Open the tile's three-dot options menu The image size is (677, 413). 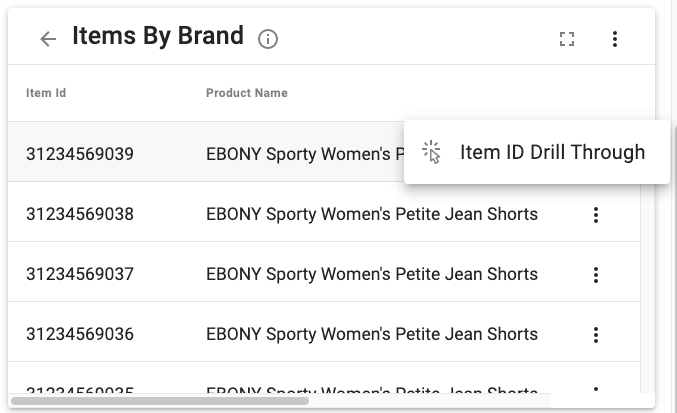(615, 39)
